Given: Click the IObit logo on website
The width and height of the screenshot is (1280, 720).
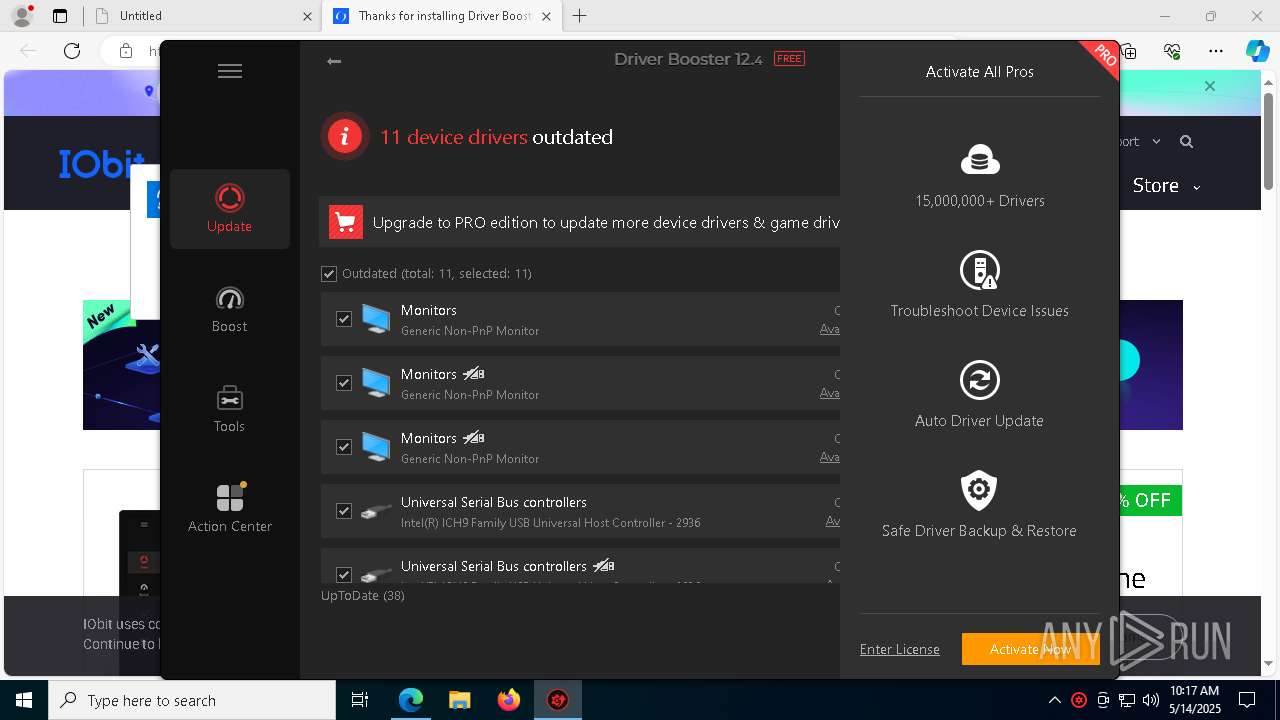Looking at the screenshot, I should pos(102,164).
